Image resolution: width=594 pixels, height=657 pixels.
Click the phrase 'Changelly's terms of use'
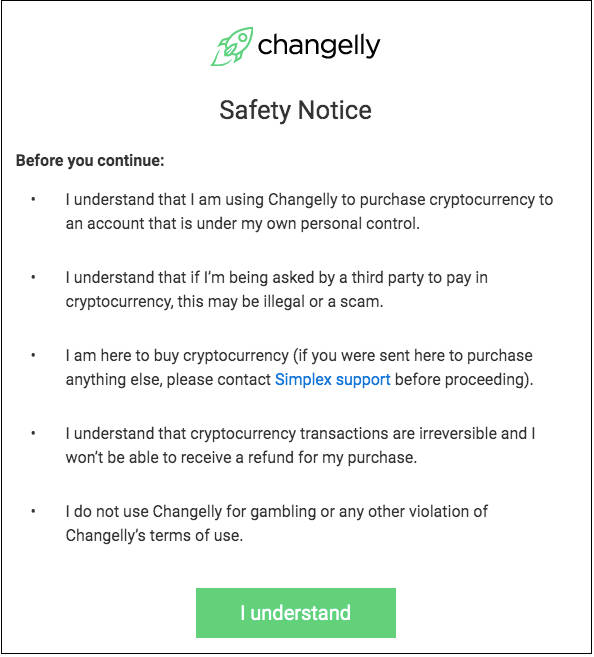coord(155,535)
